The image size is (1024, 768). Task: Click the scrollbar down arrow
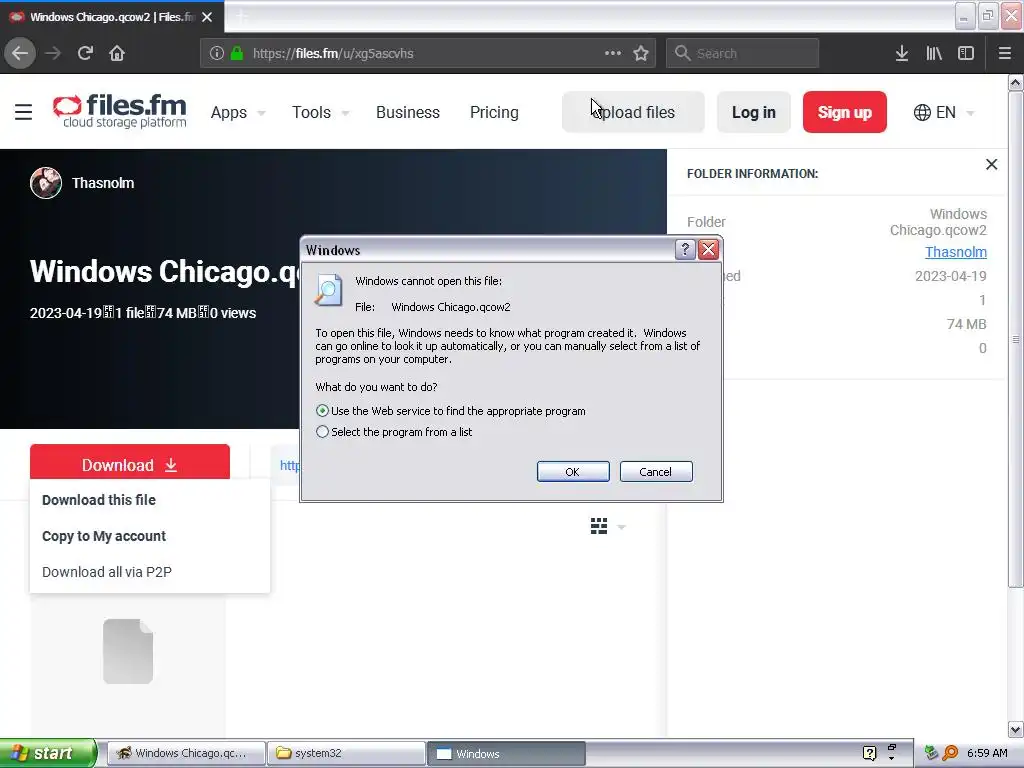[1015, 729]
